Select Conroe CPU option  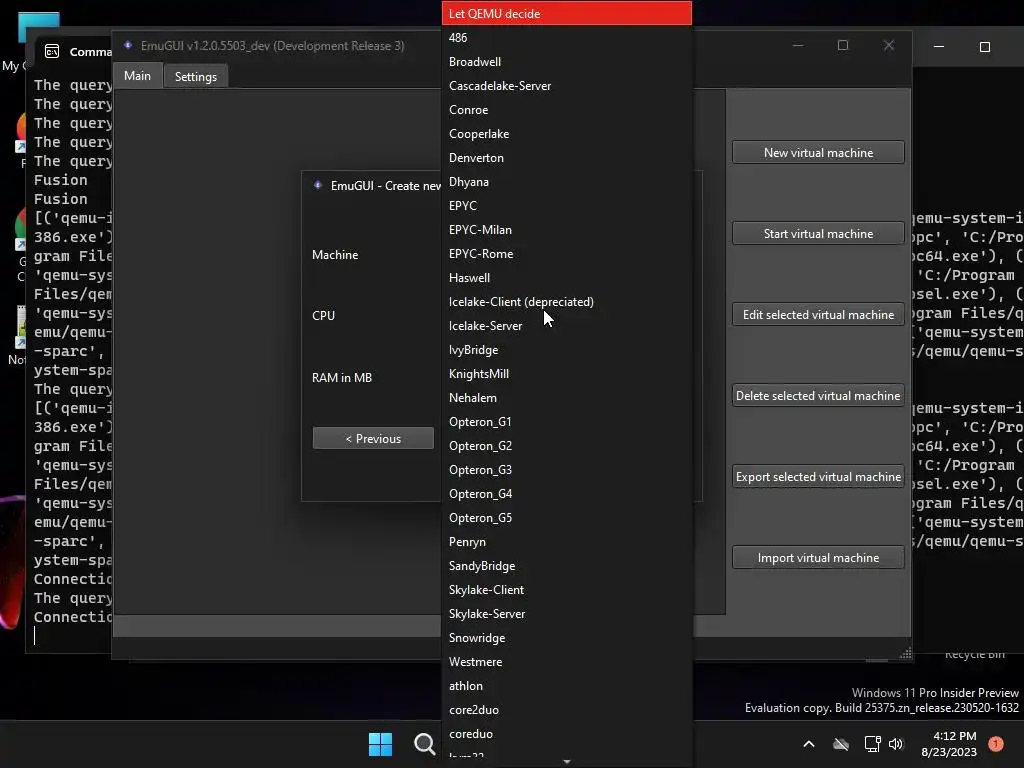[x=566, y=110]
